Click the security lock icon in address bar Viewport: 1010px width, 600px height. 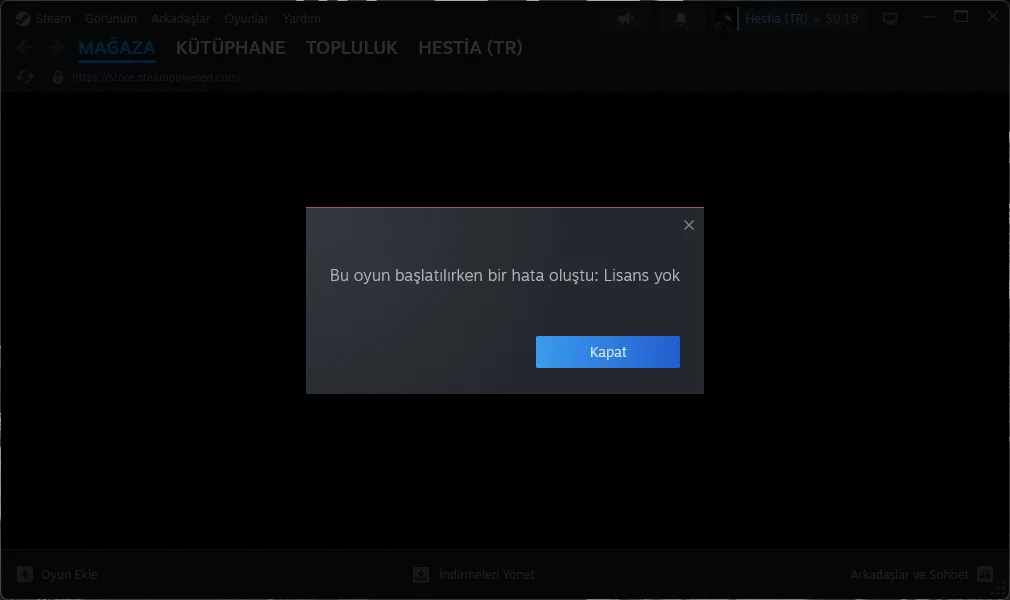click(57, 76)
